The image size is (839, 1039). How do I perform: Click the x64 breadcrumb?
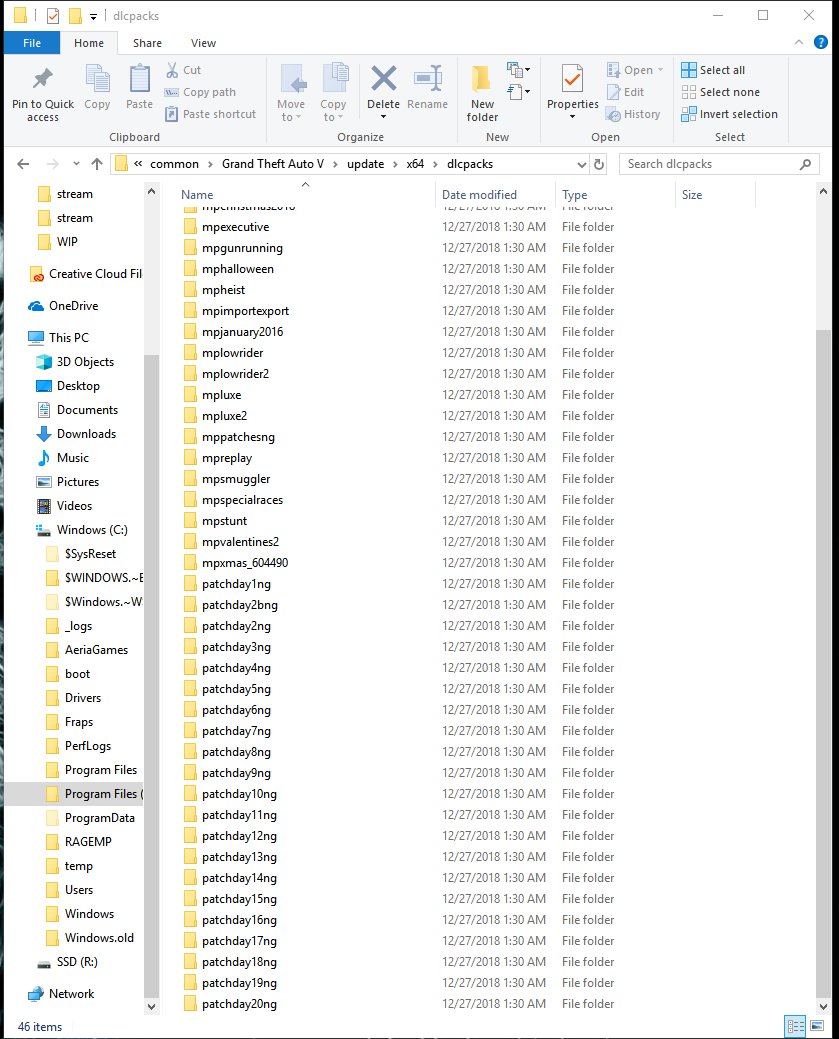415,164
